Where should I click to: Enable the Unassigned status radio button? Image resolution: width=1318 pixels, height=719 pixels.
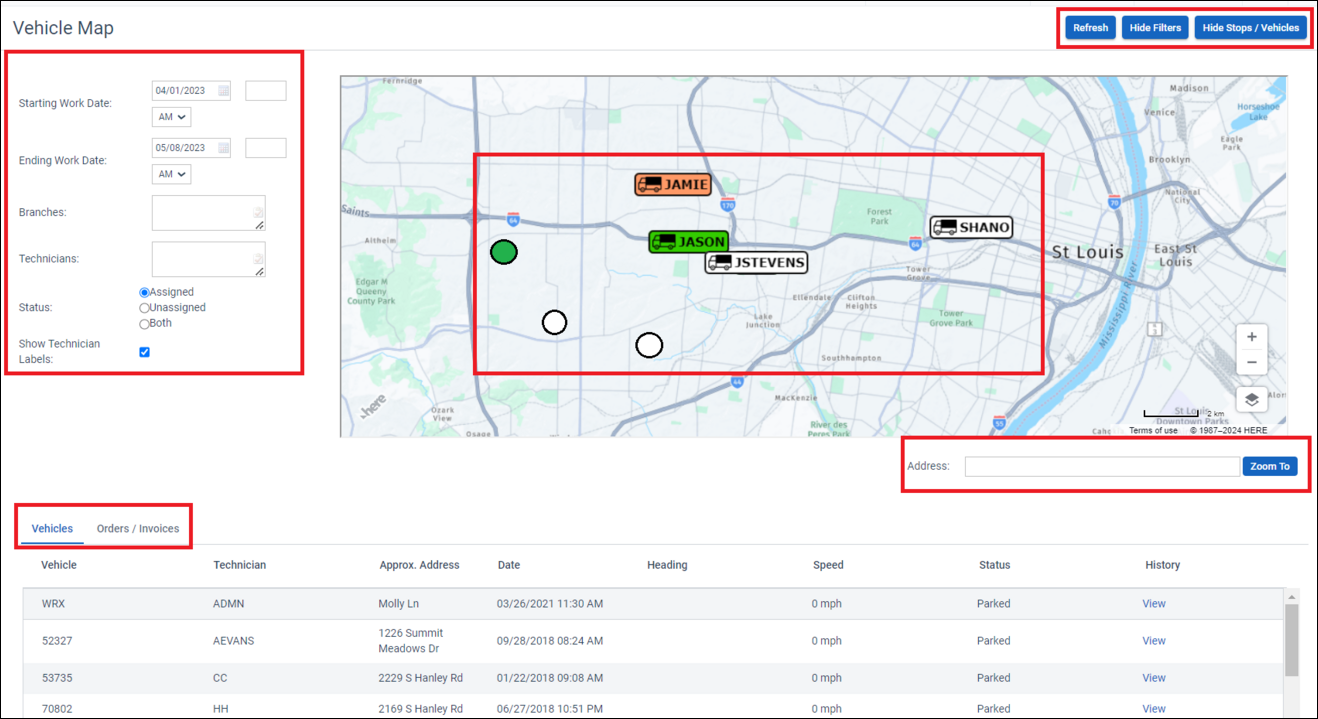(x=143, y=307)
